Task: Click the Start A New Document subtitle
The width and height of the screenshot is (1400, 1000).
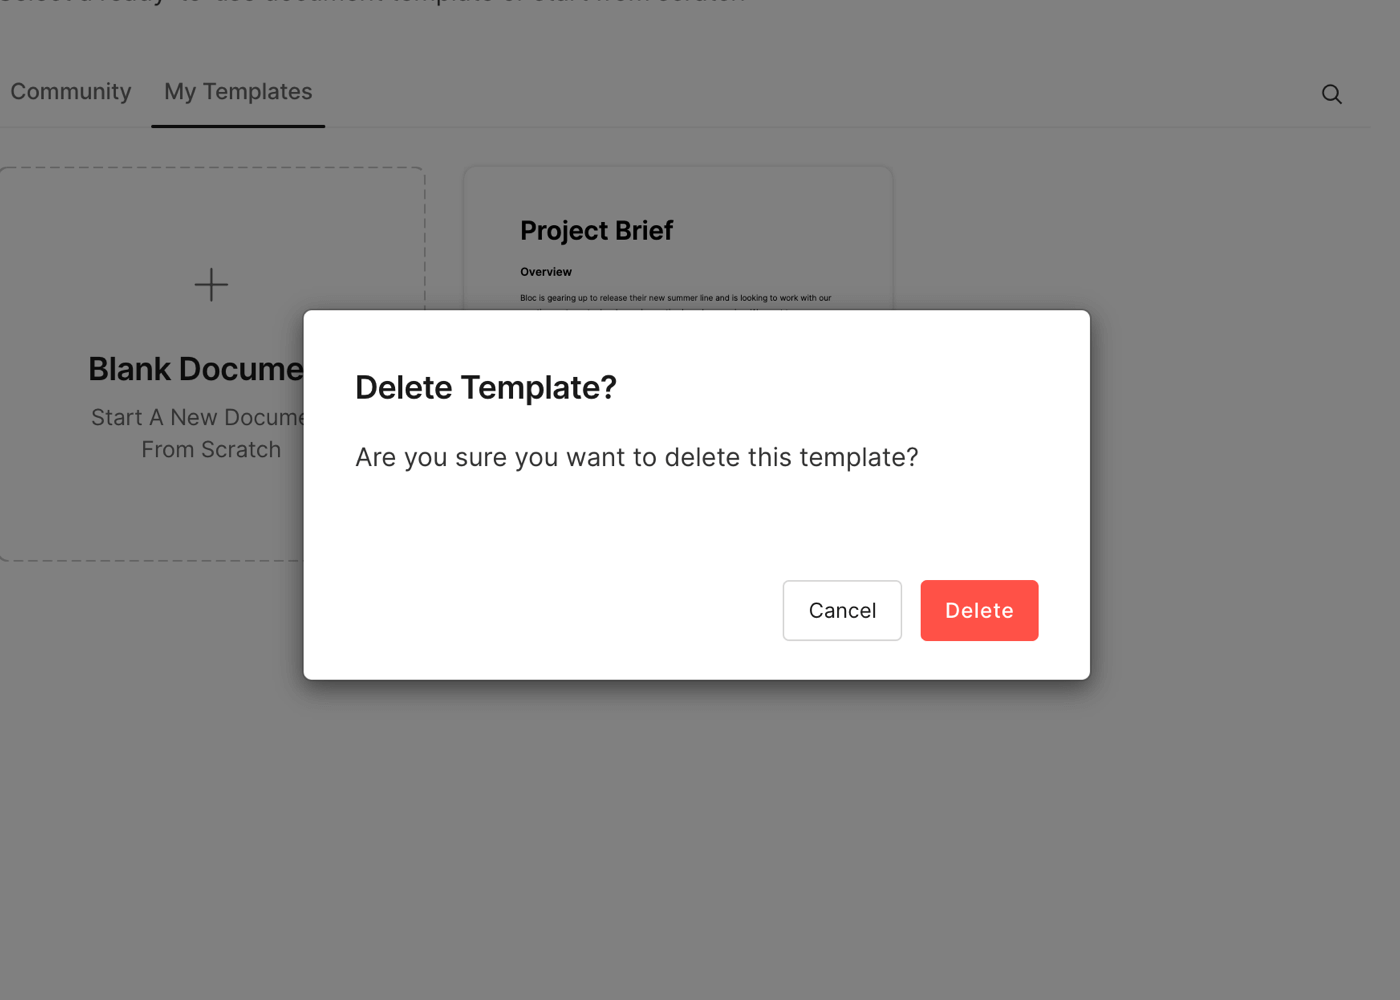Action: point(198,417)
